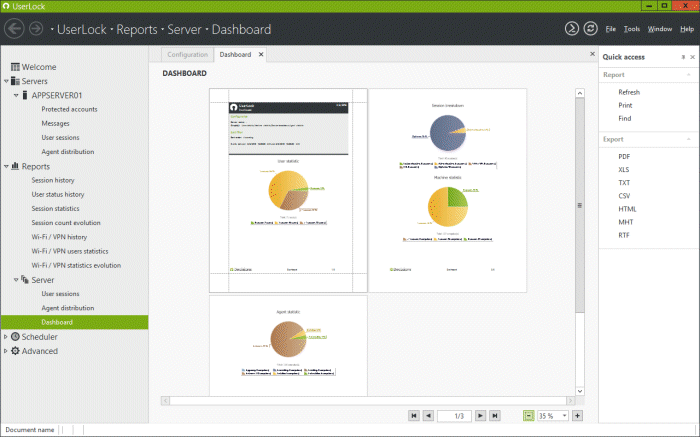Go to previous report page
The width and height of the screenshot is (700, 437).
click(428, 416)
